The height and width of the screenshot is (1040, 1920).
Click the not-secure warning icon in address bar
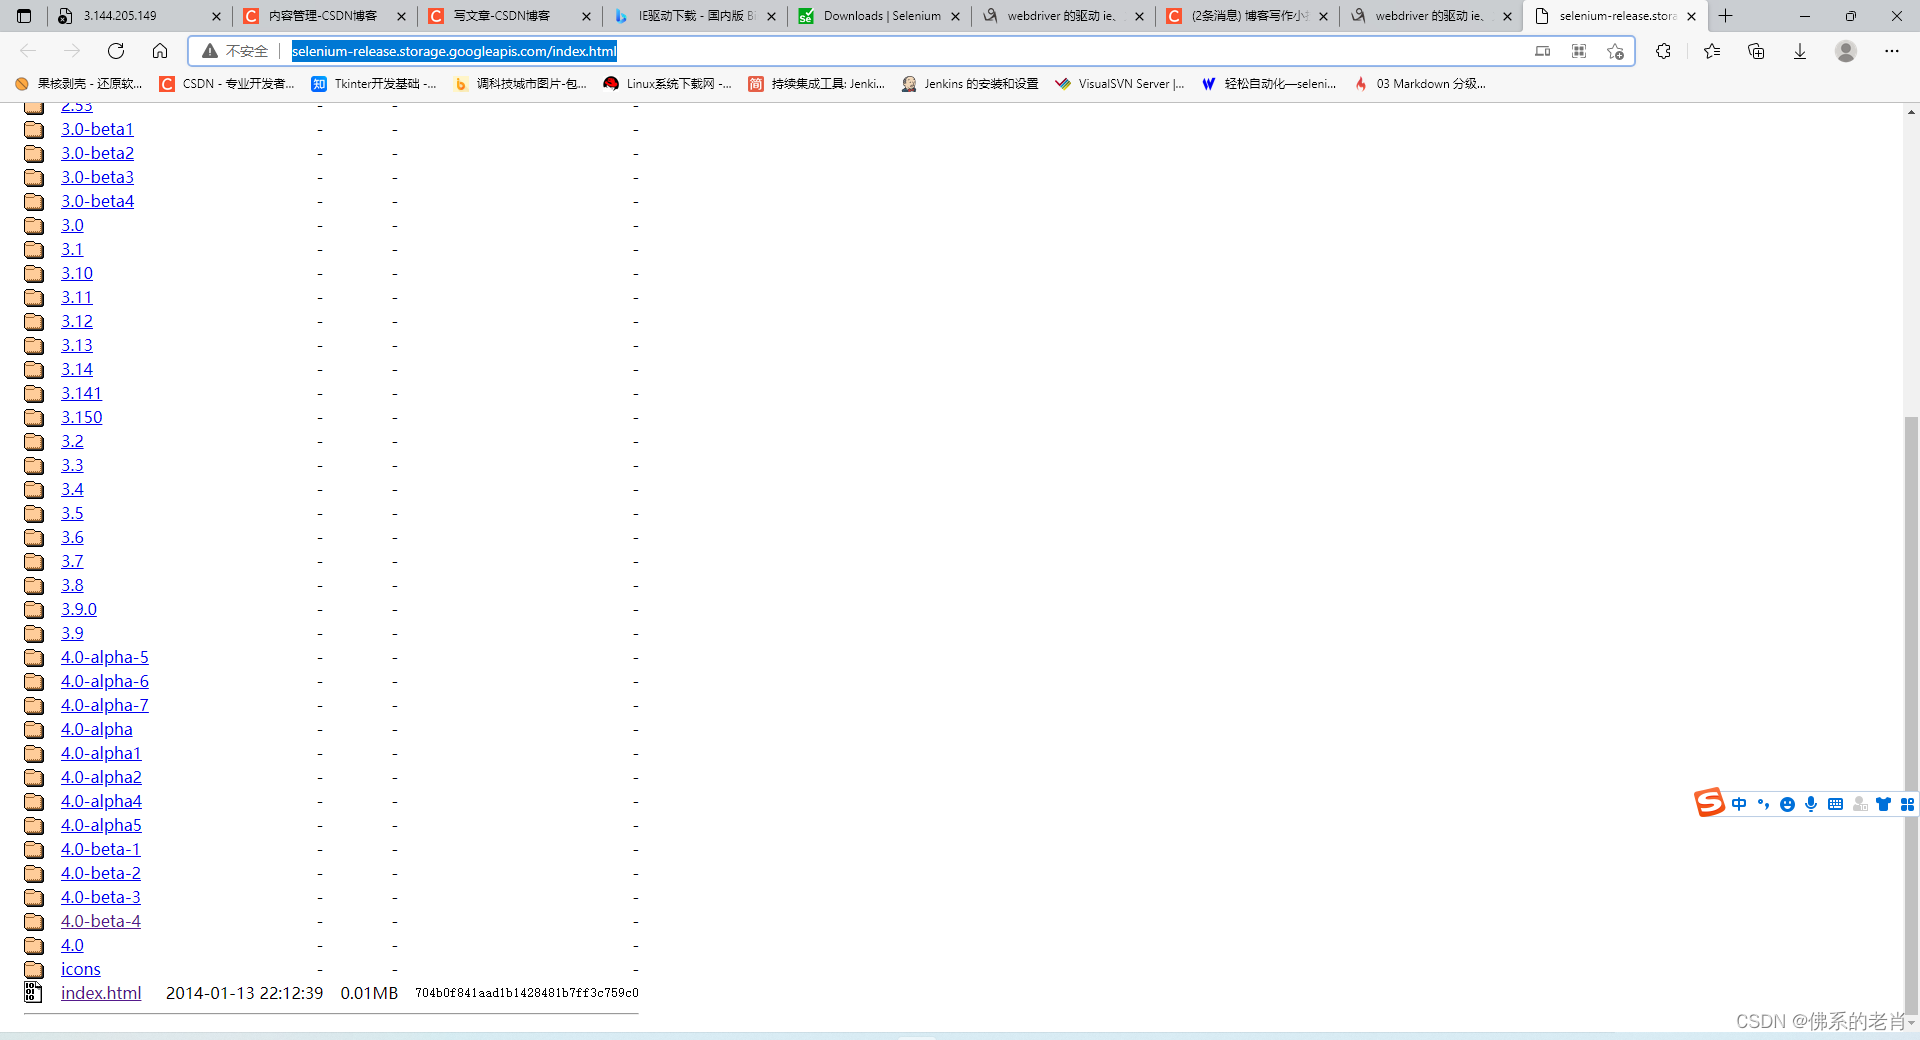click(210, 51)
